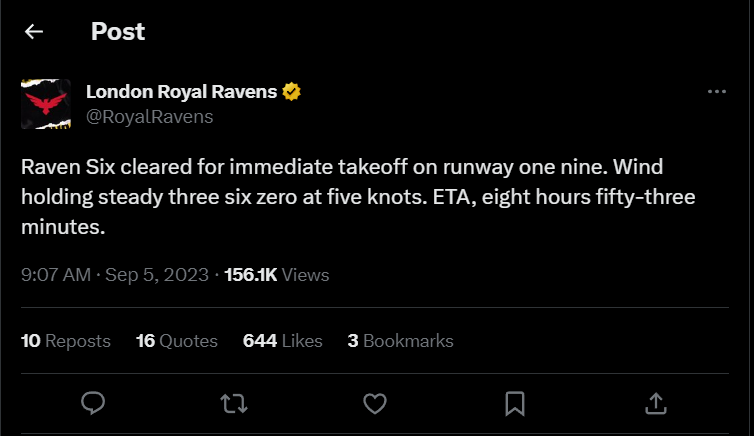
Task: Click the 156.1K Views count
Action: pos(276,274)
